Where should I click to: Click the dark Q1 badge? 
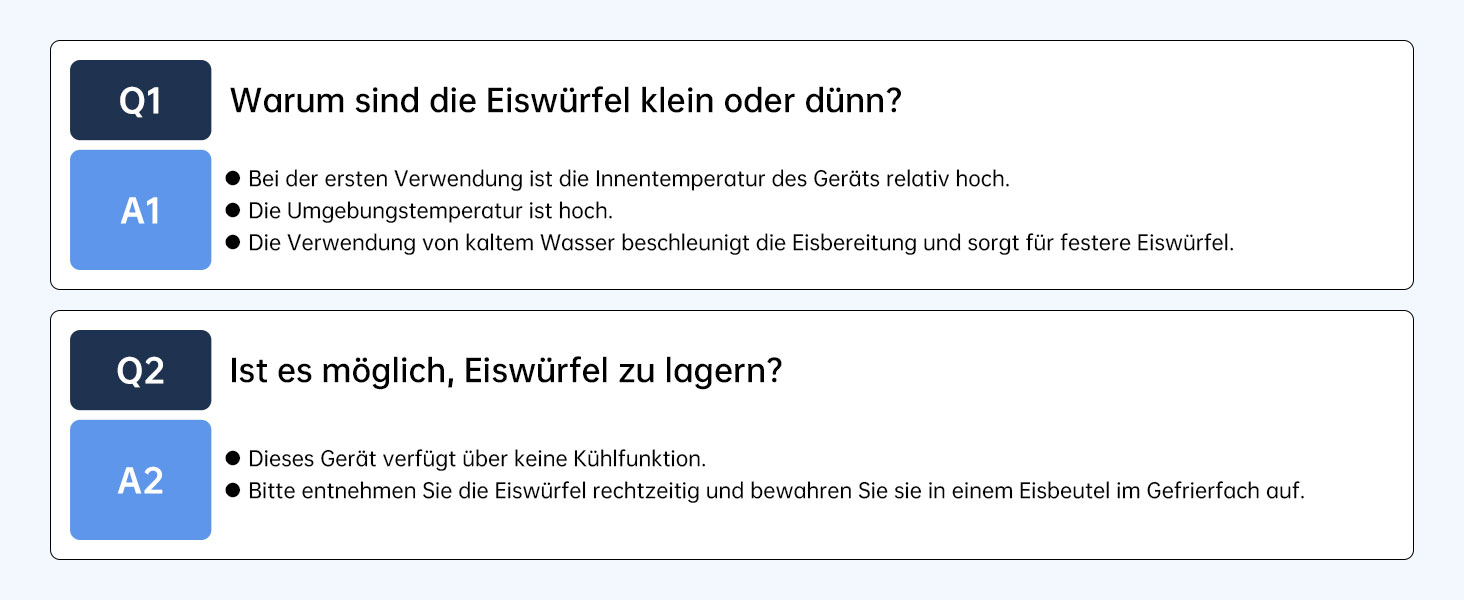[140, 100]
